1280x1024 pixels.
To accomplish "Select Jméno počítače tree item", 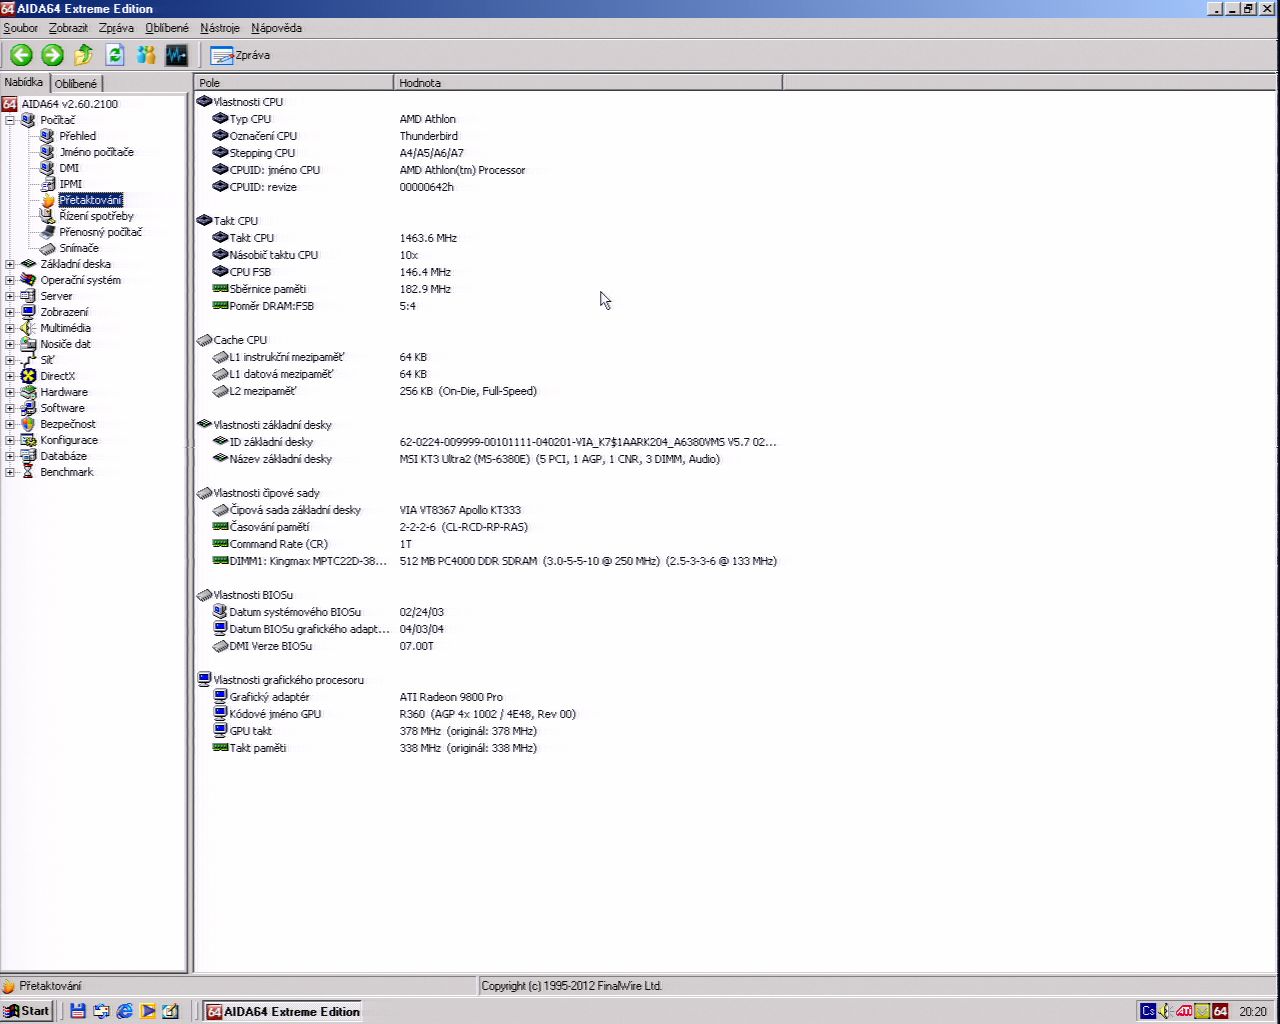I will click(96, 152).
